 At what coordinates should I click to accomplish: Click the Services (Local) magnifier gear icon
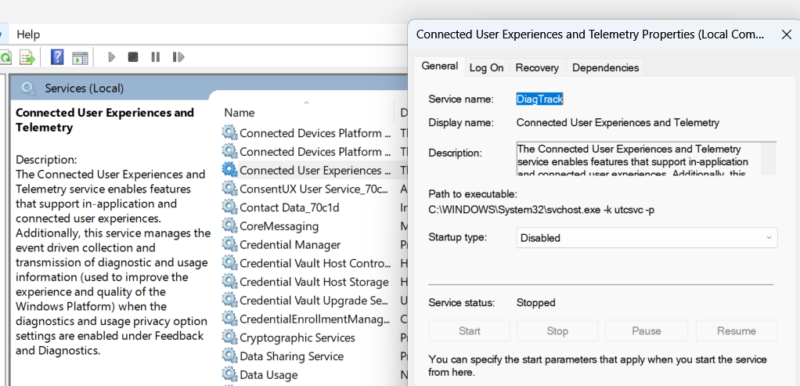click(x=29, y=89)
